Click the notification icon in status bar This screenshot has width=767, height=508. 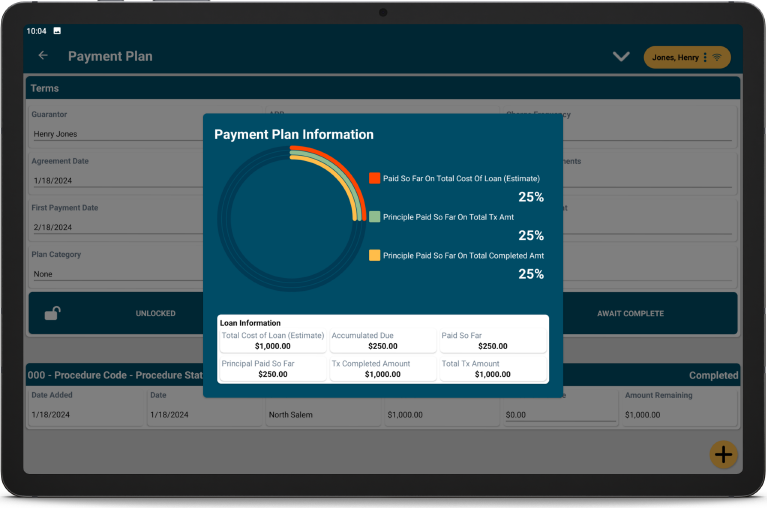(57, 31)
